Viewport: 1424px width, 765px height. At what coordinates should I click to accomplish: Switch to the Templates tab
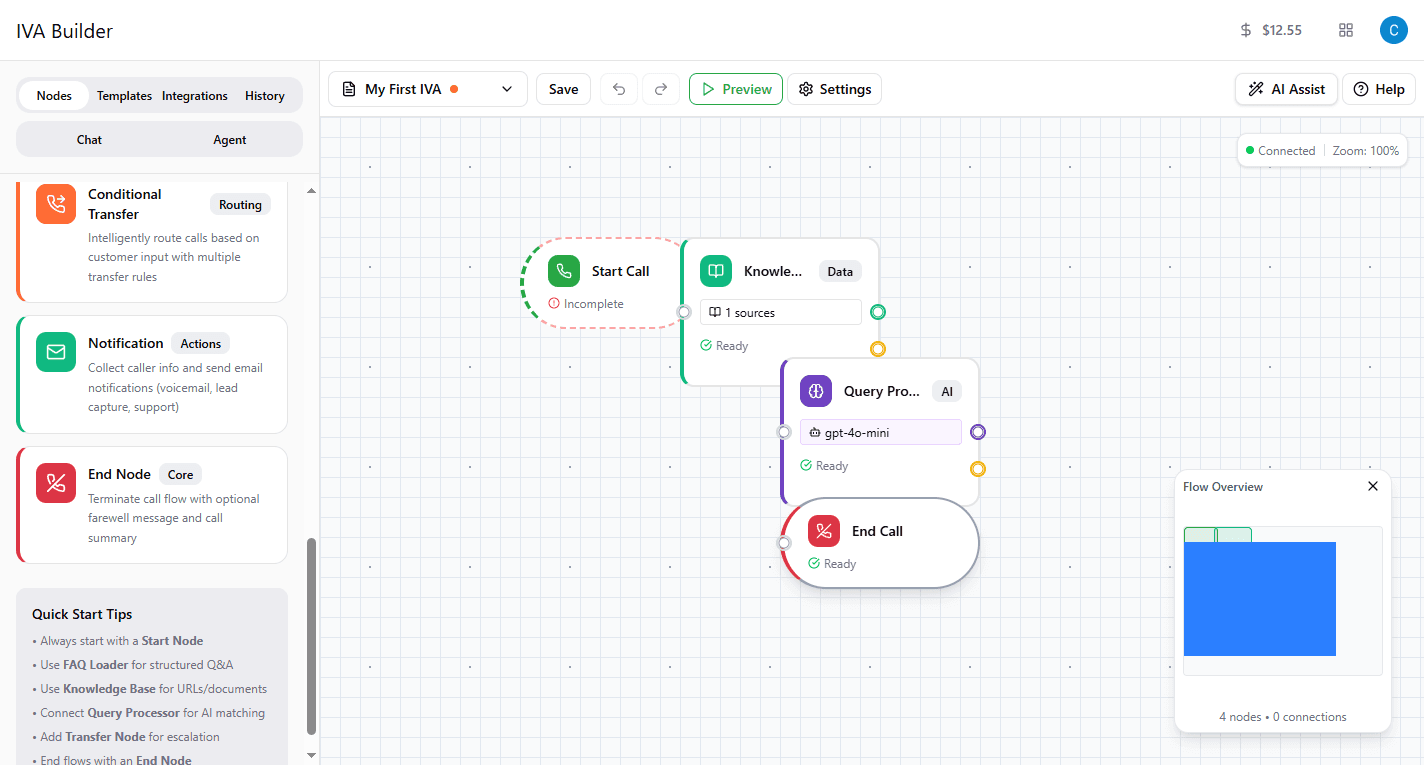click(124, 95)
